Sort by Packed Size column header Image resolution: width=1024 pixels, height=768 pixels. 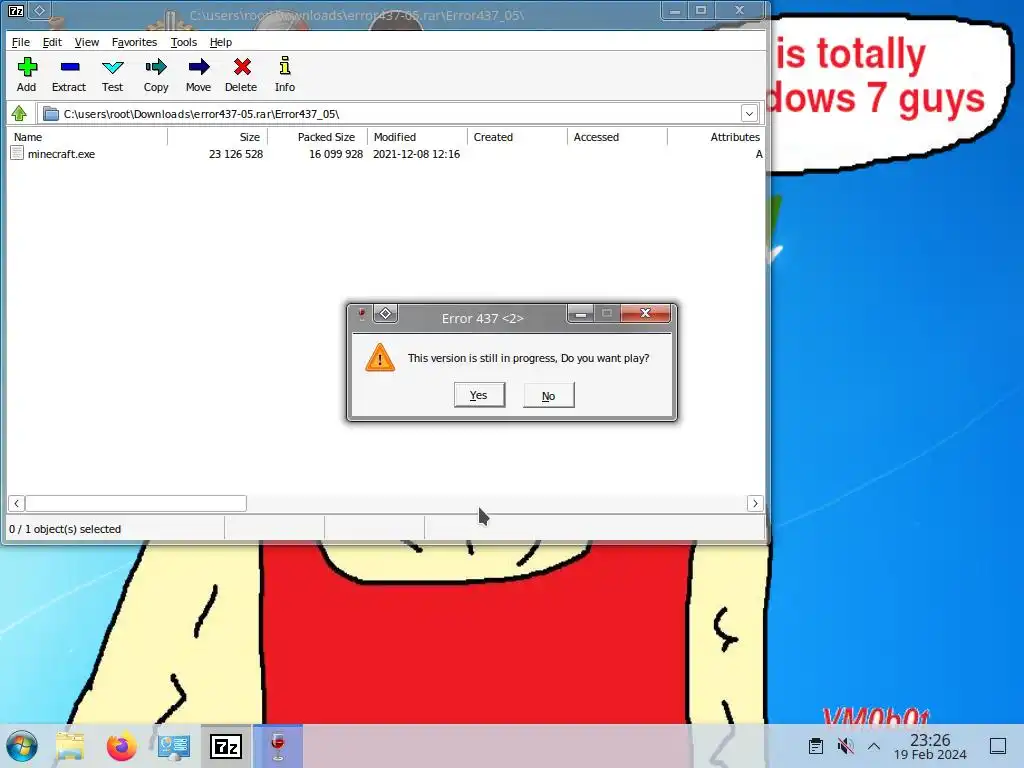click(318, 137)
